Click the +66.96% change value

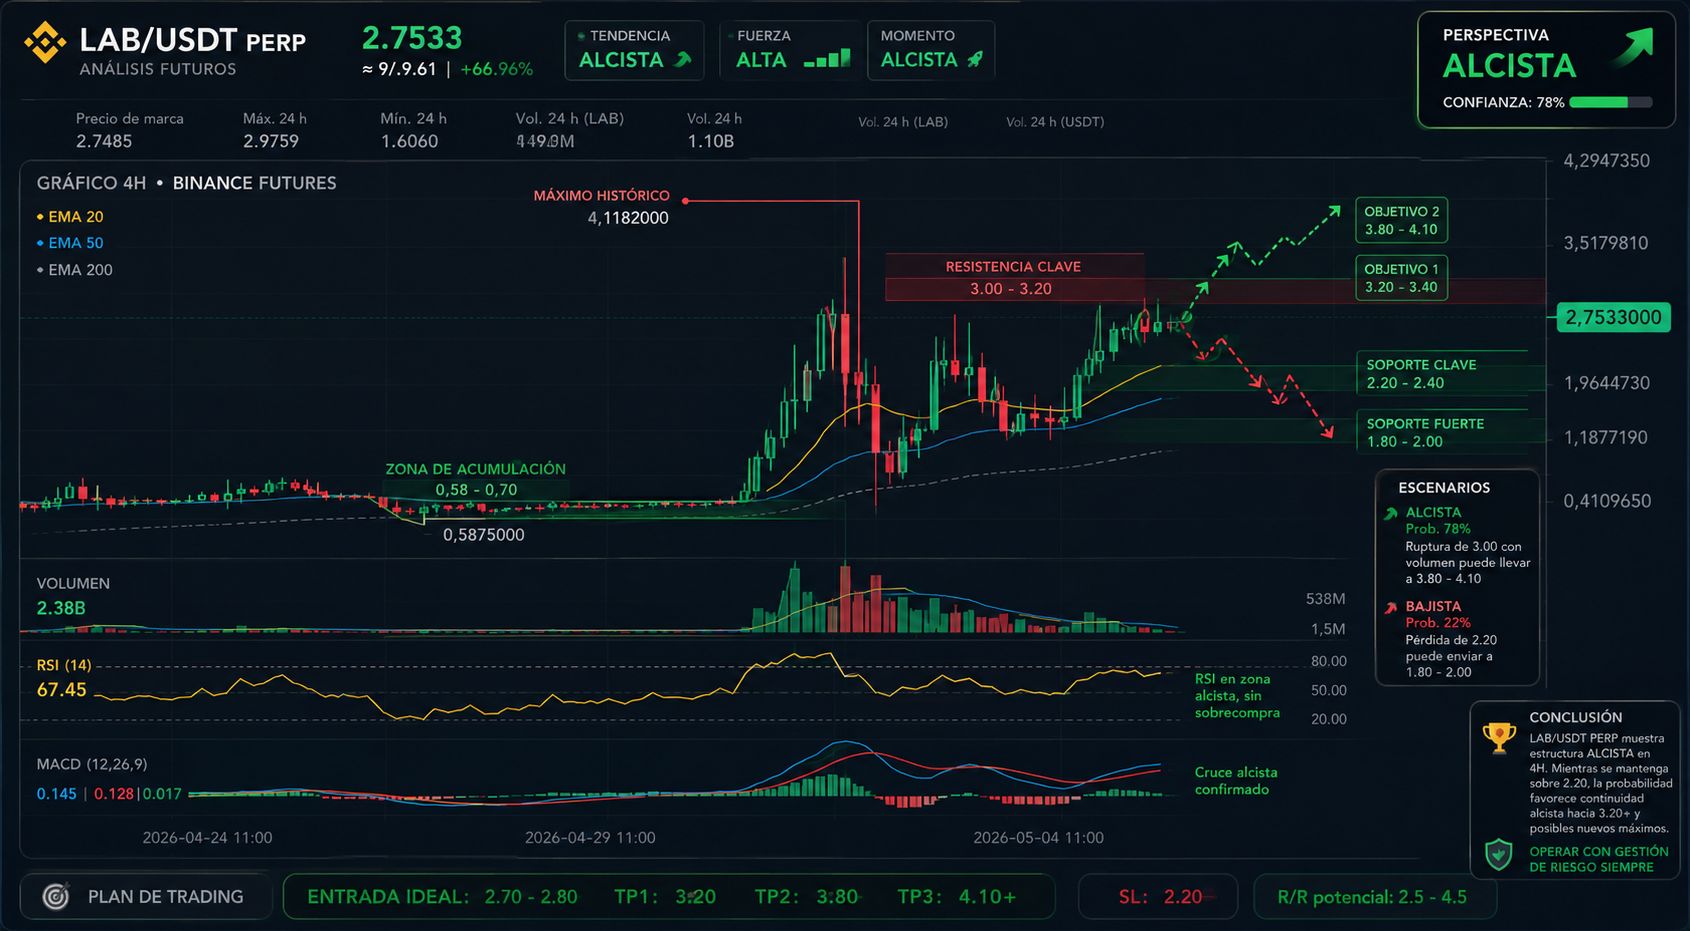pyautogui.click(x=497, y=69)
